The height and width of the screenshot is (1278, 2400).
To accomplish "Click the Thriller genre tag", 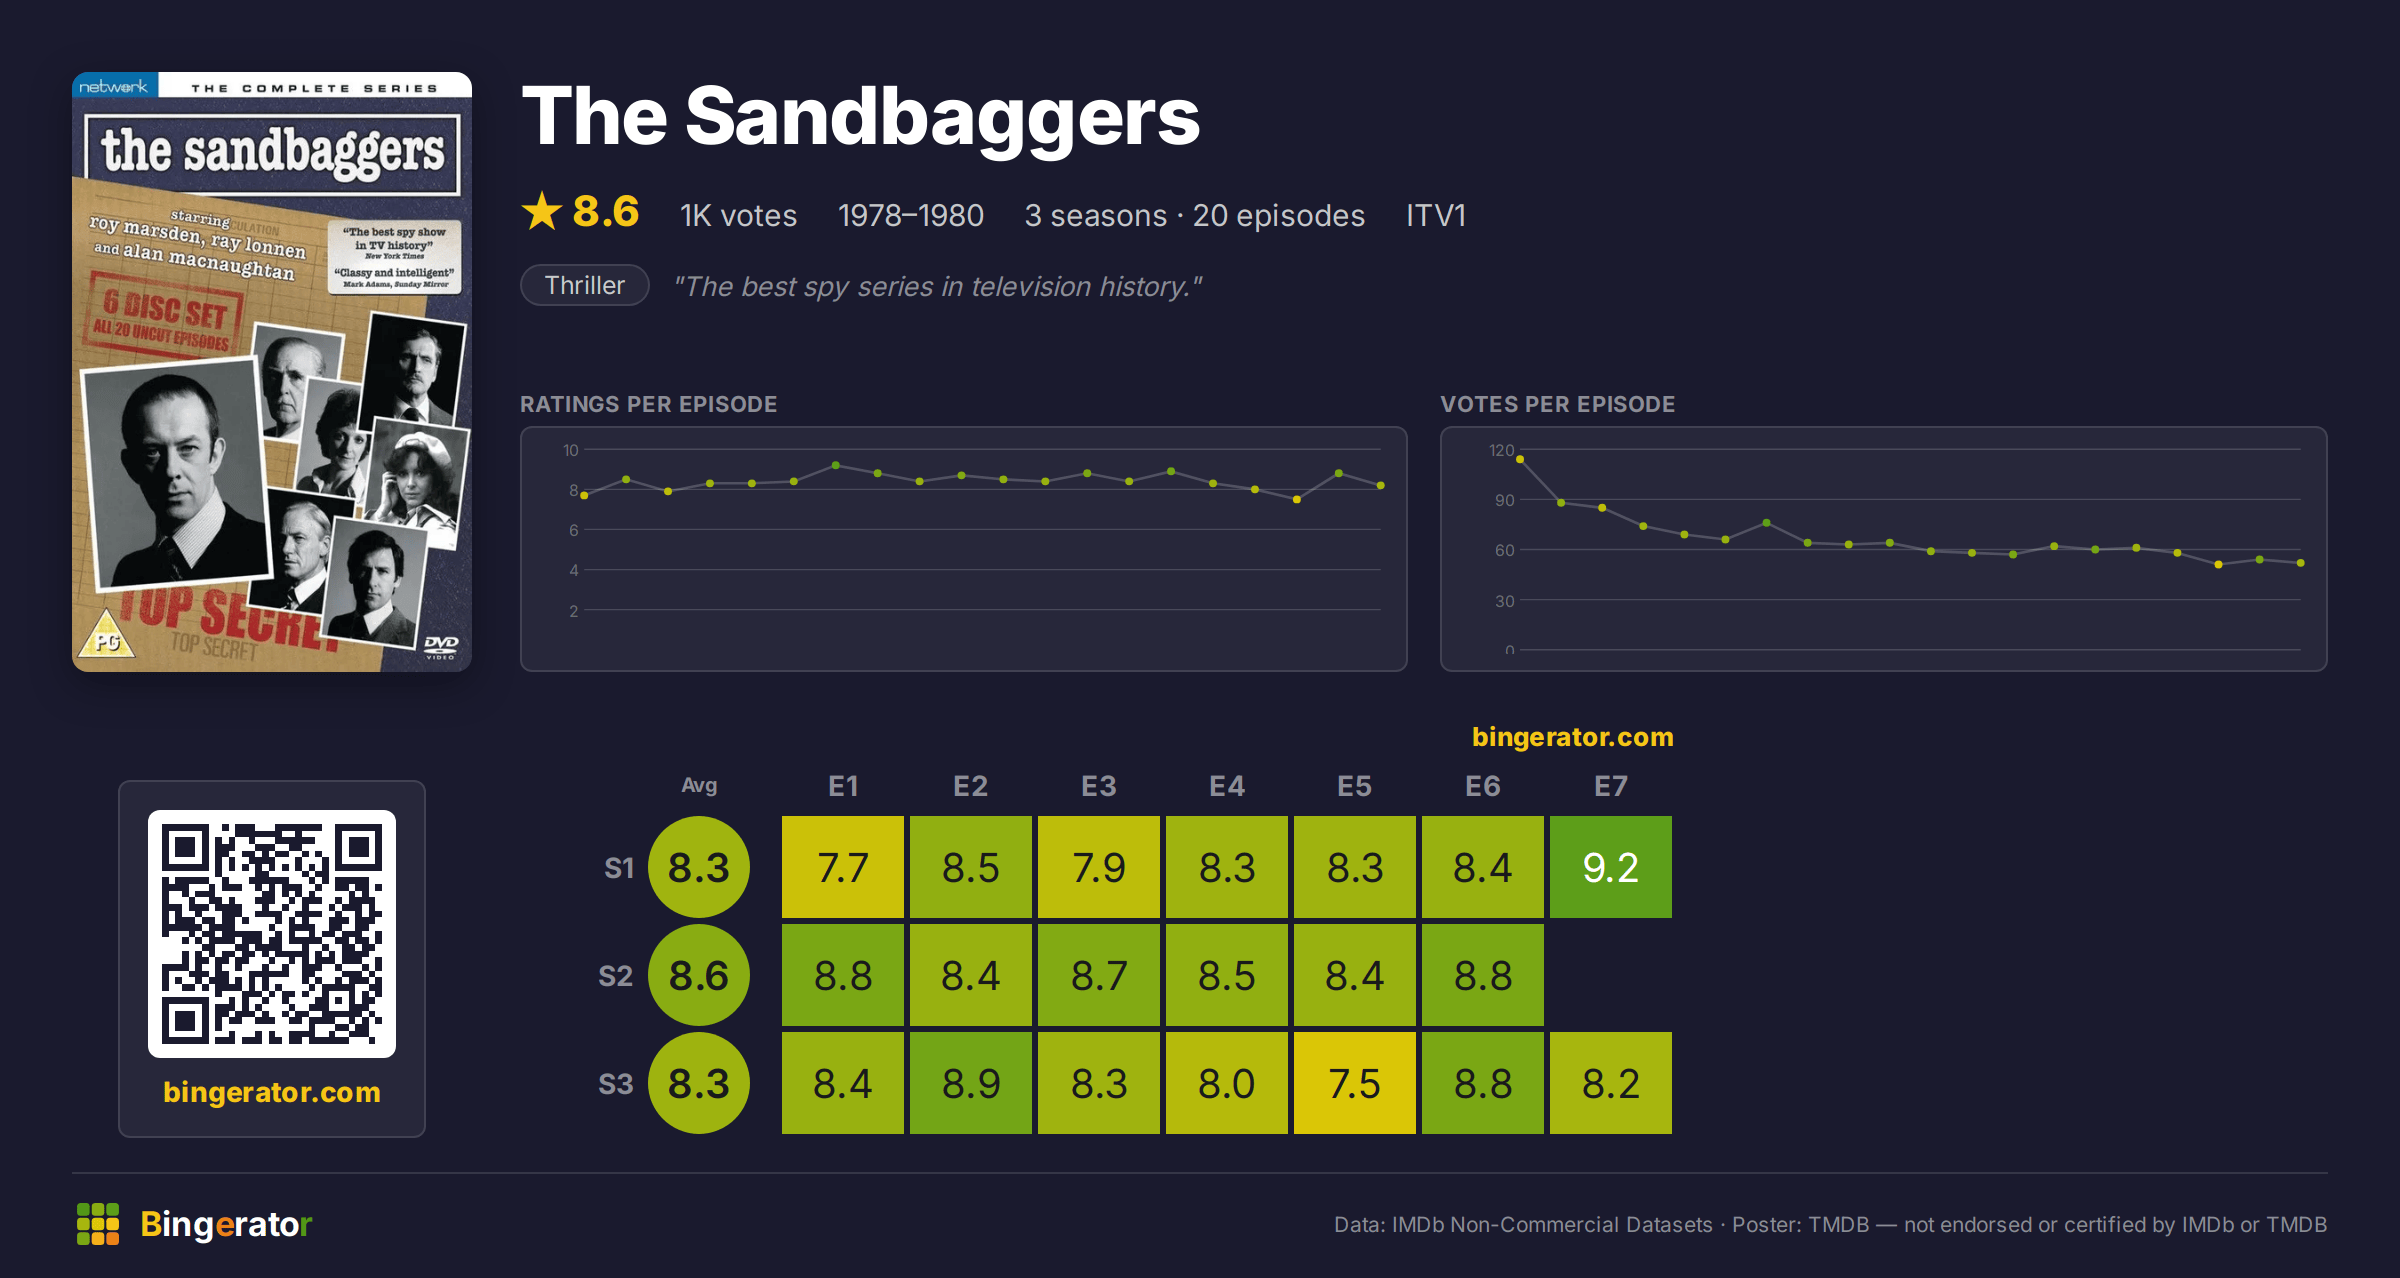I will pos(585,286).
